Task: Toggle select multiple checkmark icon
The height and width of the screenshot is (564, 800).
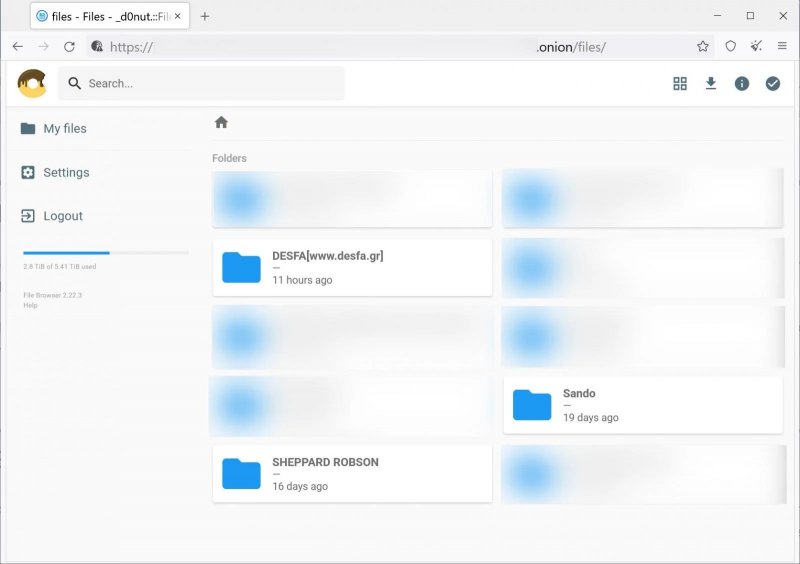Action: [773, 84]
